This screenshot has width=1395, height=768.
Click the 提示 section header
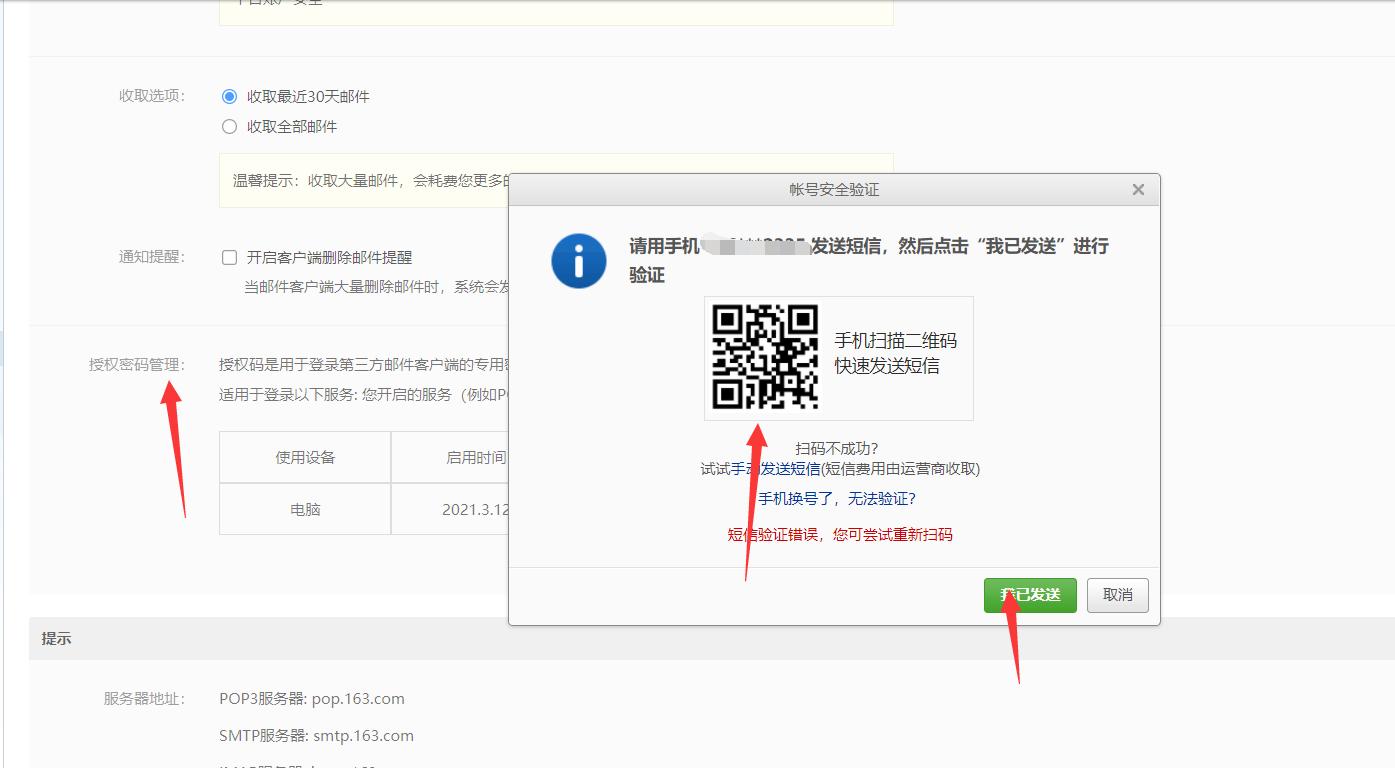[x=55, y=637]
